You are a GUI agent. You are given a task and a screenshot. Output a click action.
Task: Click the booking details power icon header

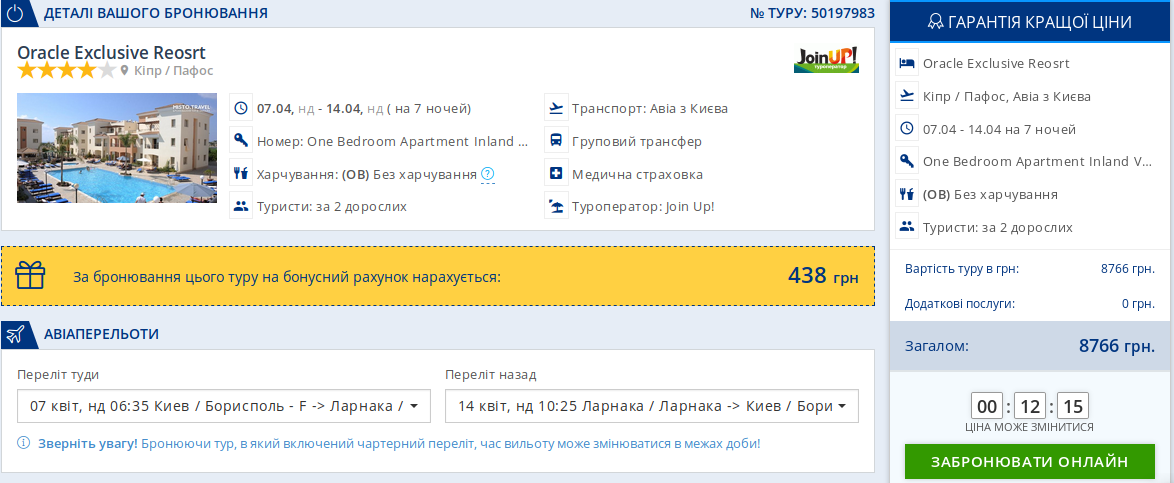click(x=16, y=14)
